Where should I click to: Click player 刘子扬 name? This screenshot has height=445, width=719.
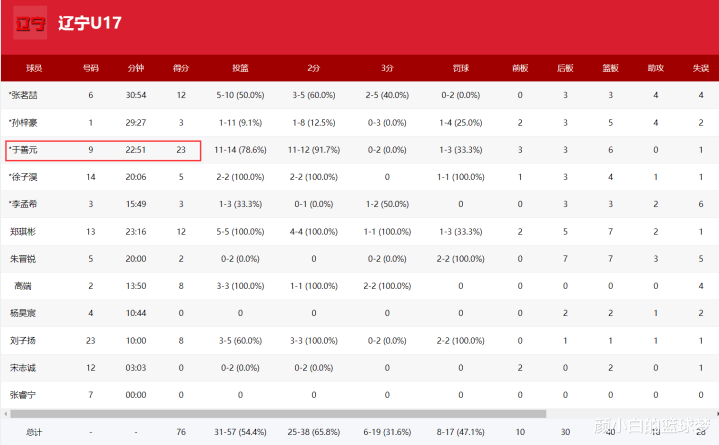23,340
